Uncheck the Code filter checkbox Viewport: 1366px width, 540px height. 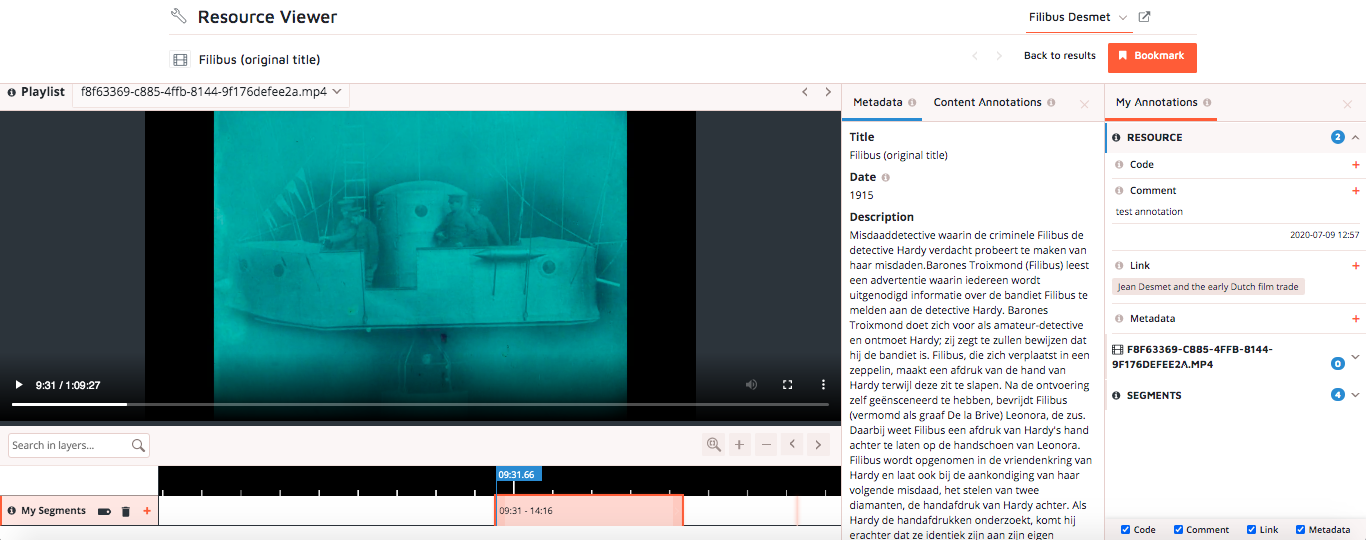tap(1126, 530)
